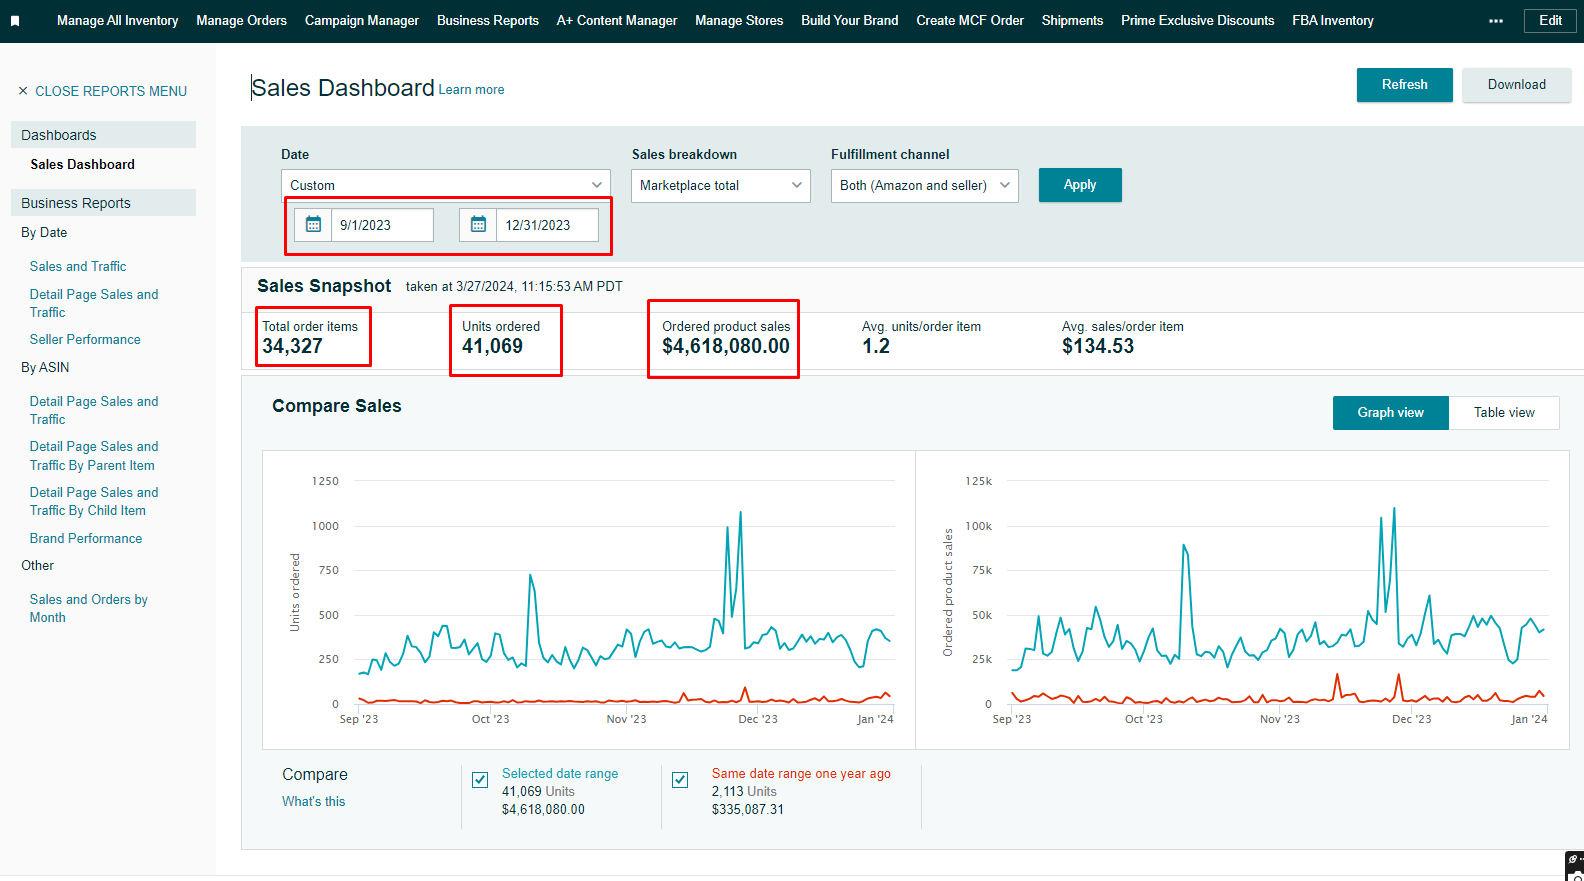Screen dimensions: 1584x881
Task: Expand the Fulfillment channel dropdown
Action: 924,185
